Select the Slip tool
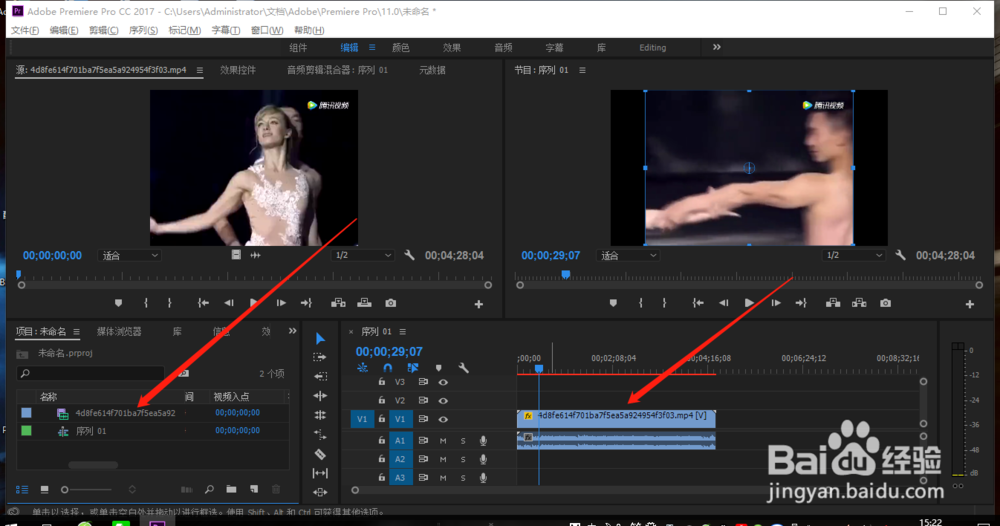Screen dimensions: 1000x526 click(320, 473)
